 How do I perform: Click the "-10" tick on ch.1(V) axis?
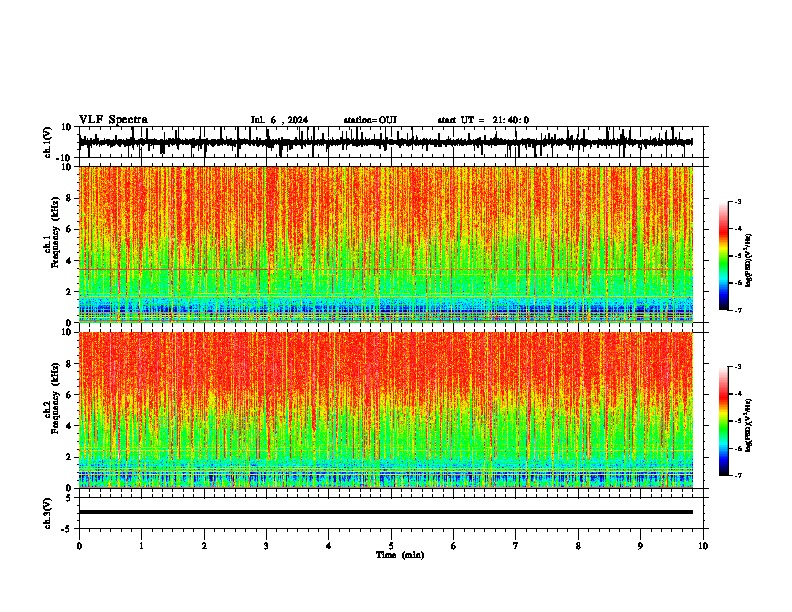coord(65,158)
